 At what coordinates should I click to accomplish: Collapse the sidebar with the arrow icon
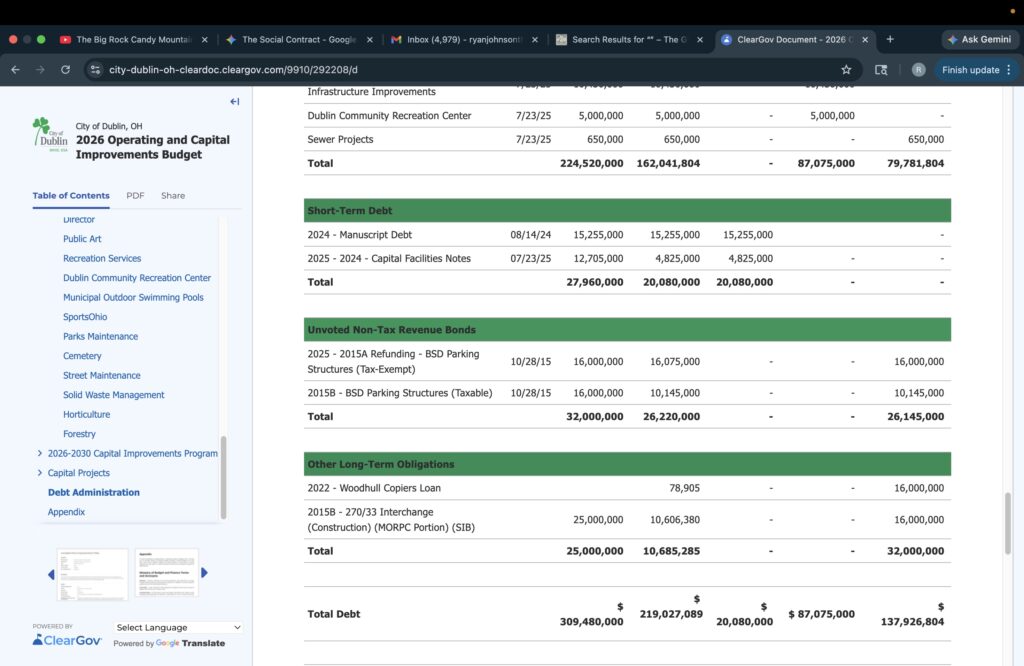(235, 102)
